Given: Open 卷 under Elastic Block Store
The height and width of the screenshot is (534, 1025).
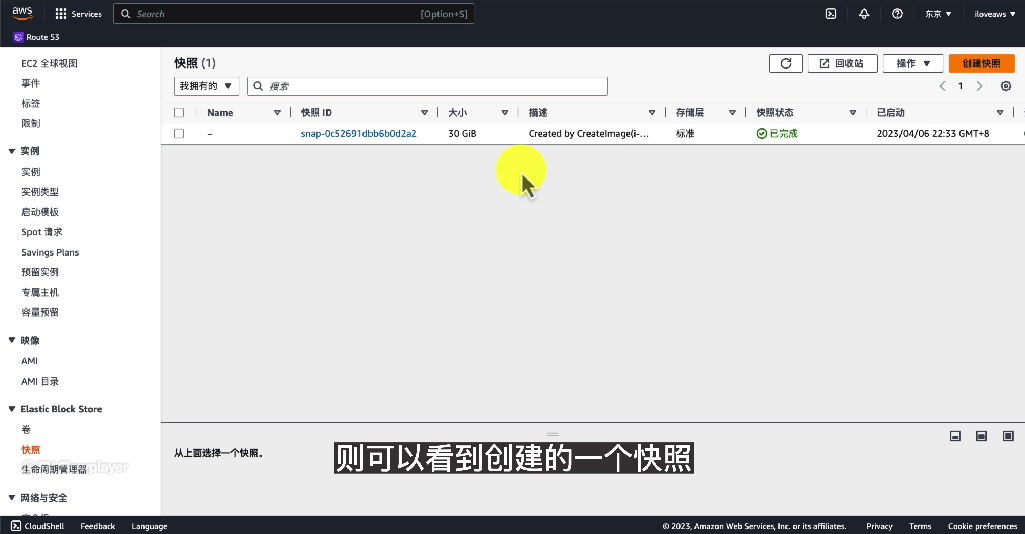Looking at the screenshot, I should (x=26, y=429).
